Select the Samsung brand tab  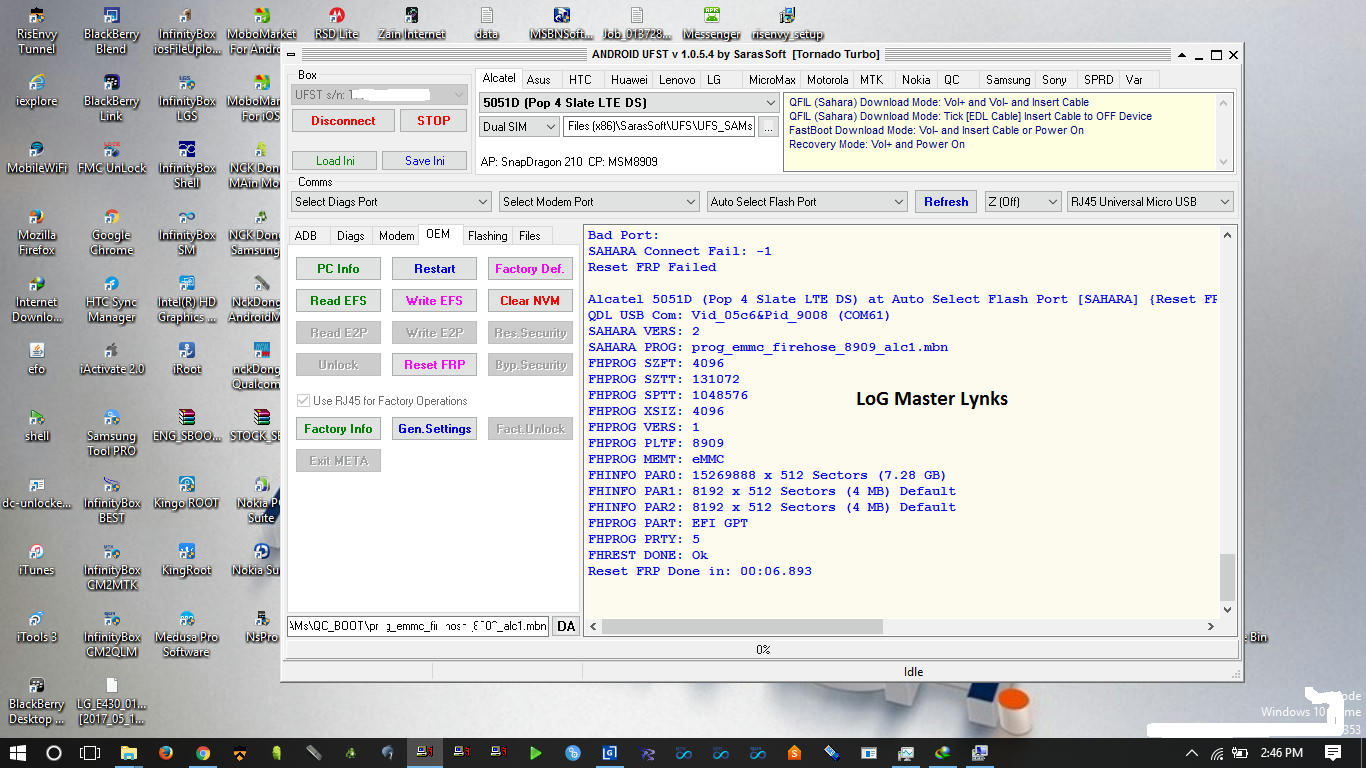coord(1007,80)
